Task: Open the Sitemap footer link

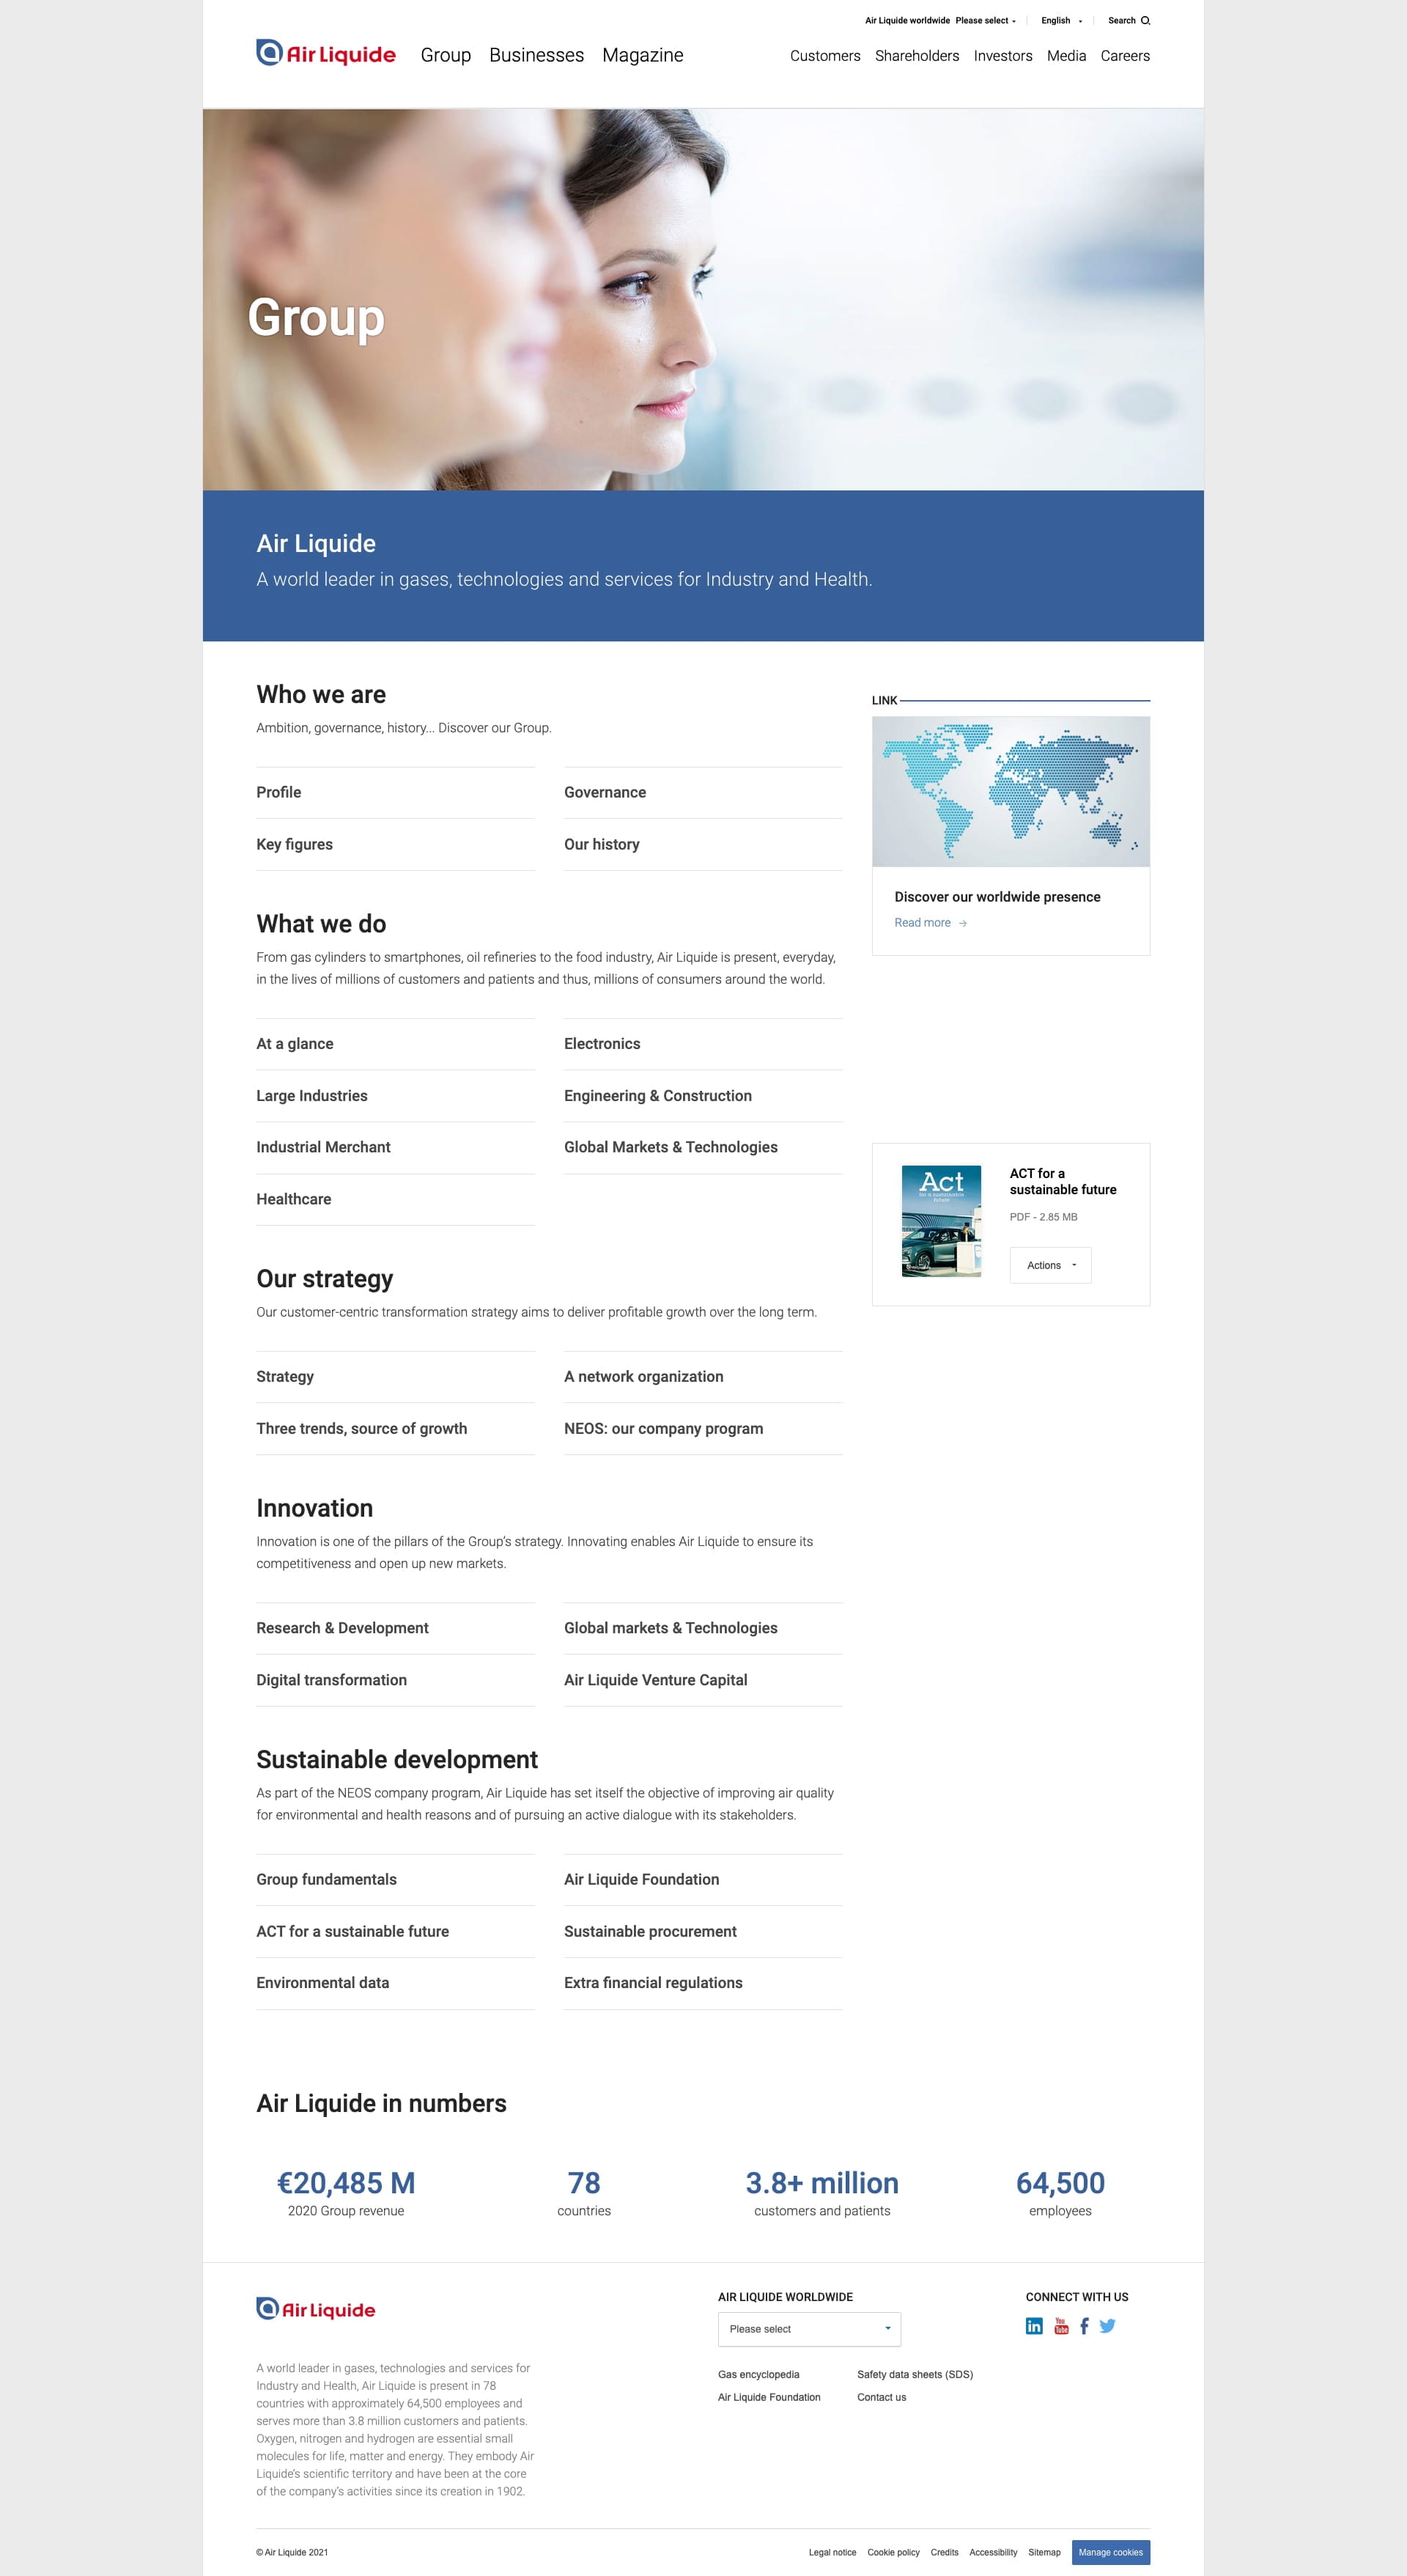Action: click(x=1044, y=2552)
